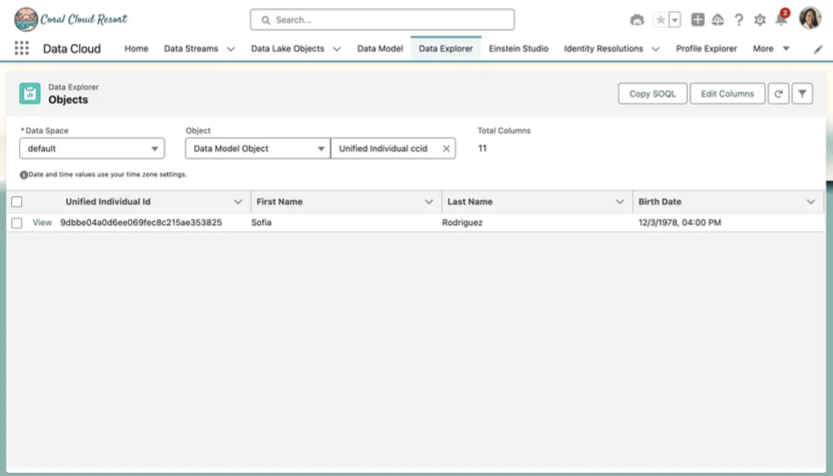
Task: Open the Data Model Object dropdown
Action: click(258, 148)
